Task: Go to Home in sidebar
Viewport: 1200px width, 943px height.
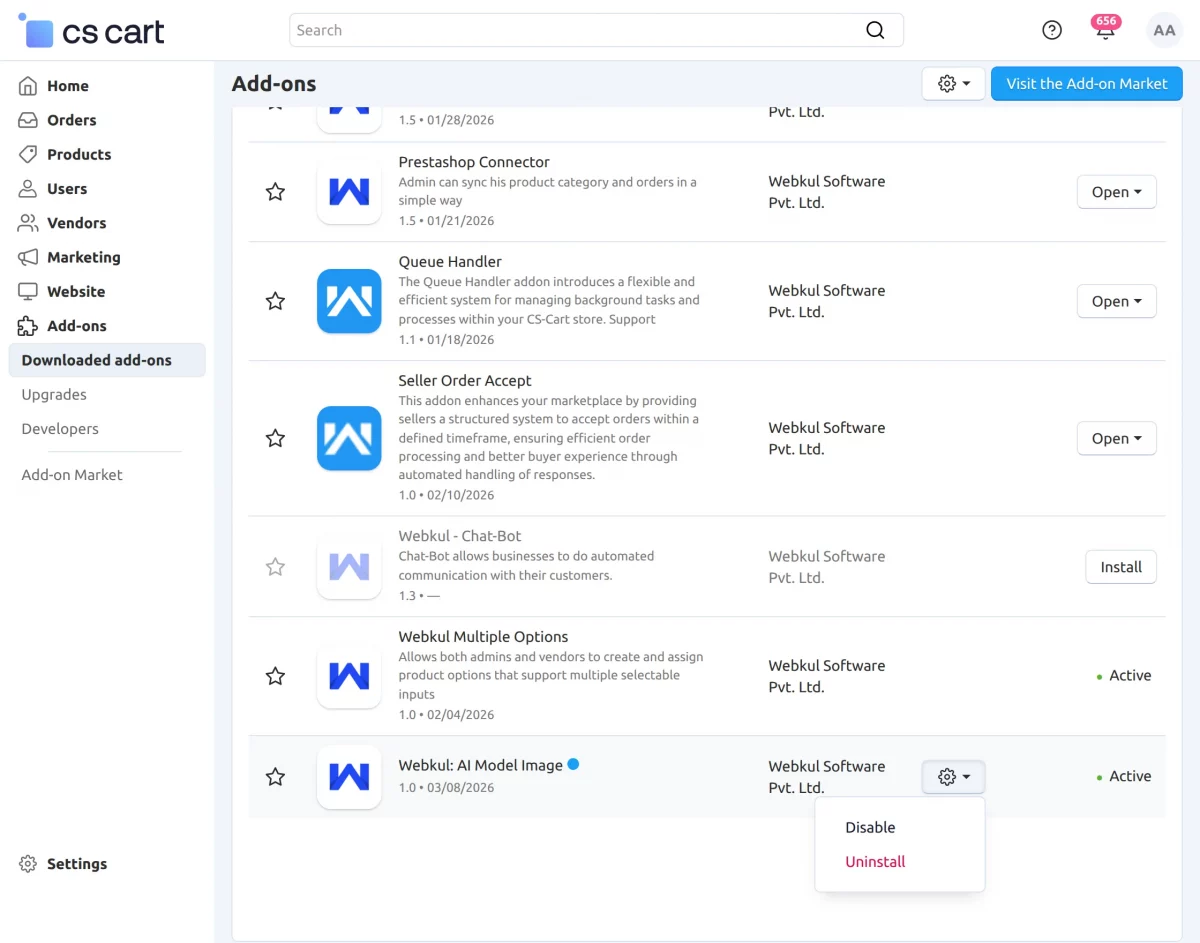Action: (x=68, y=86)
